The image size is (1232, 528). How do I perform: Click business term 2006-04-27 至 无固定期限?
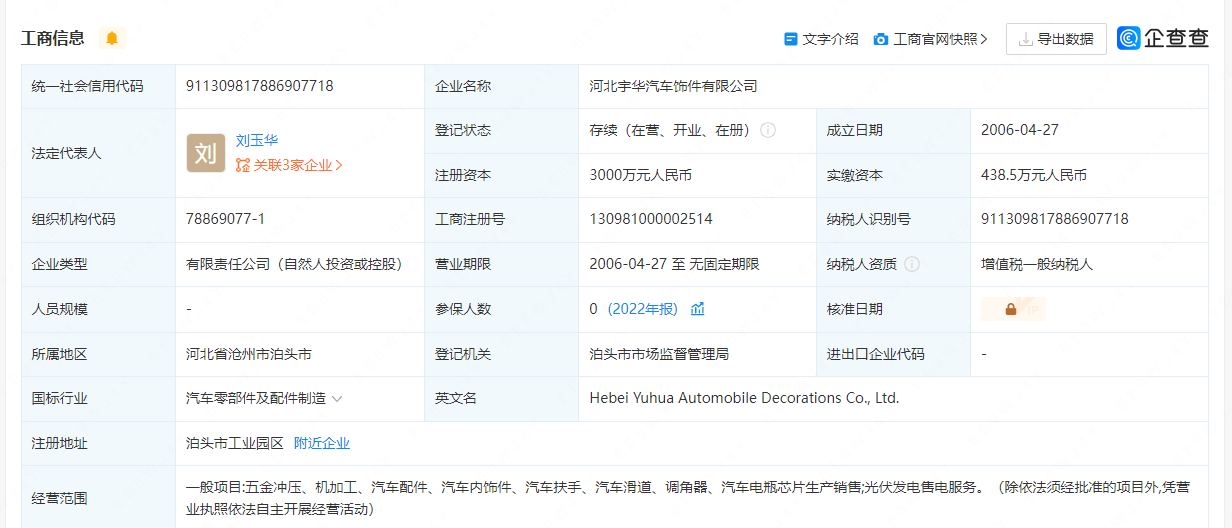point(675,264)
